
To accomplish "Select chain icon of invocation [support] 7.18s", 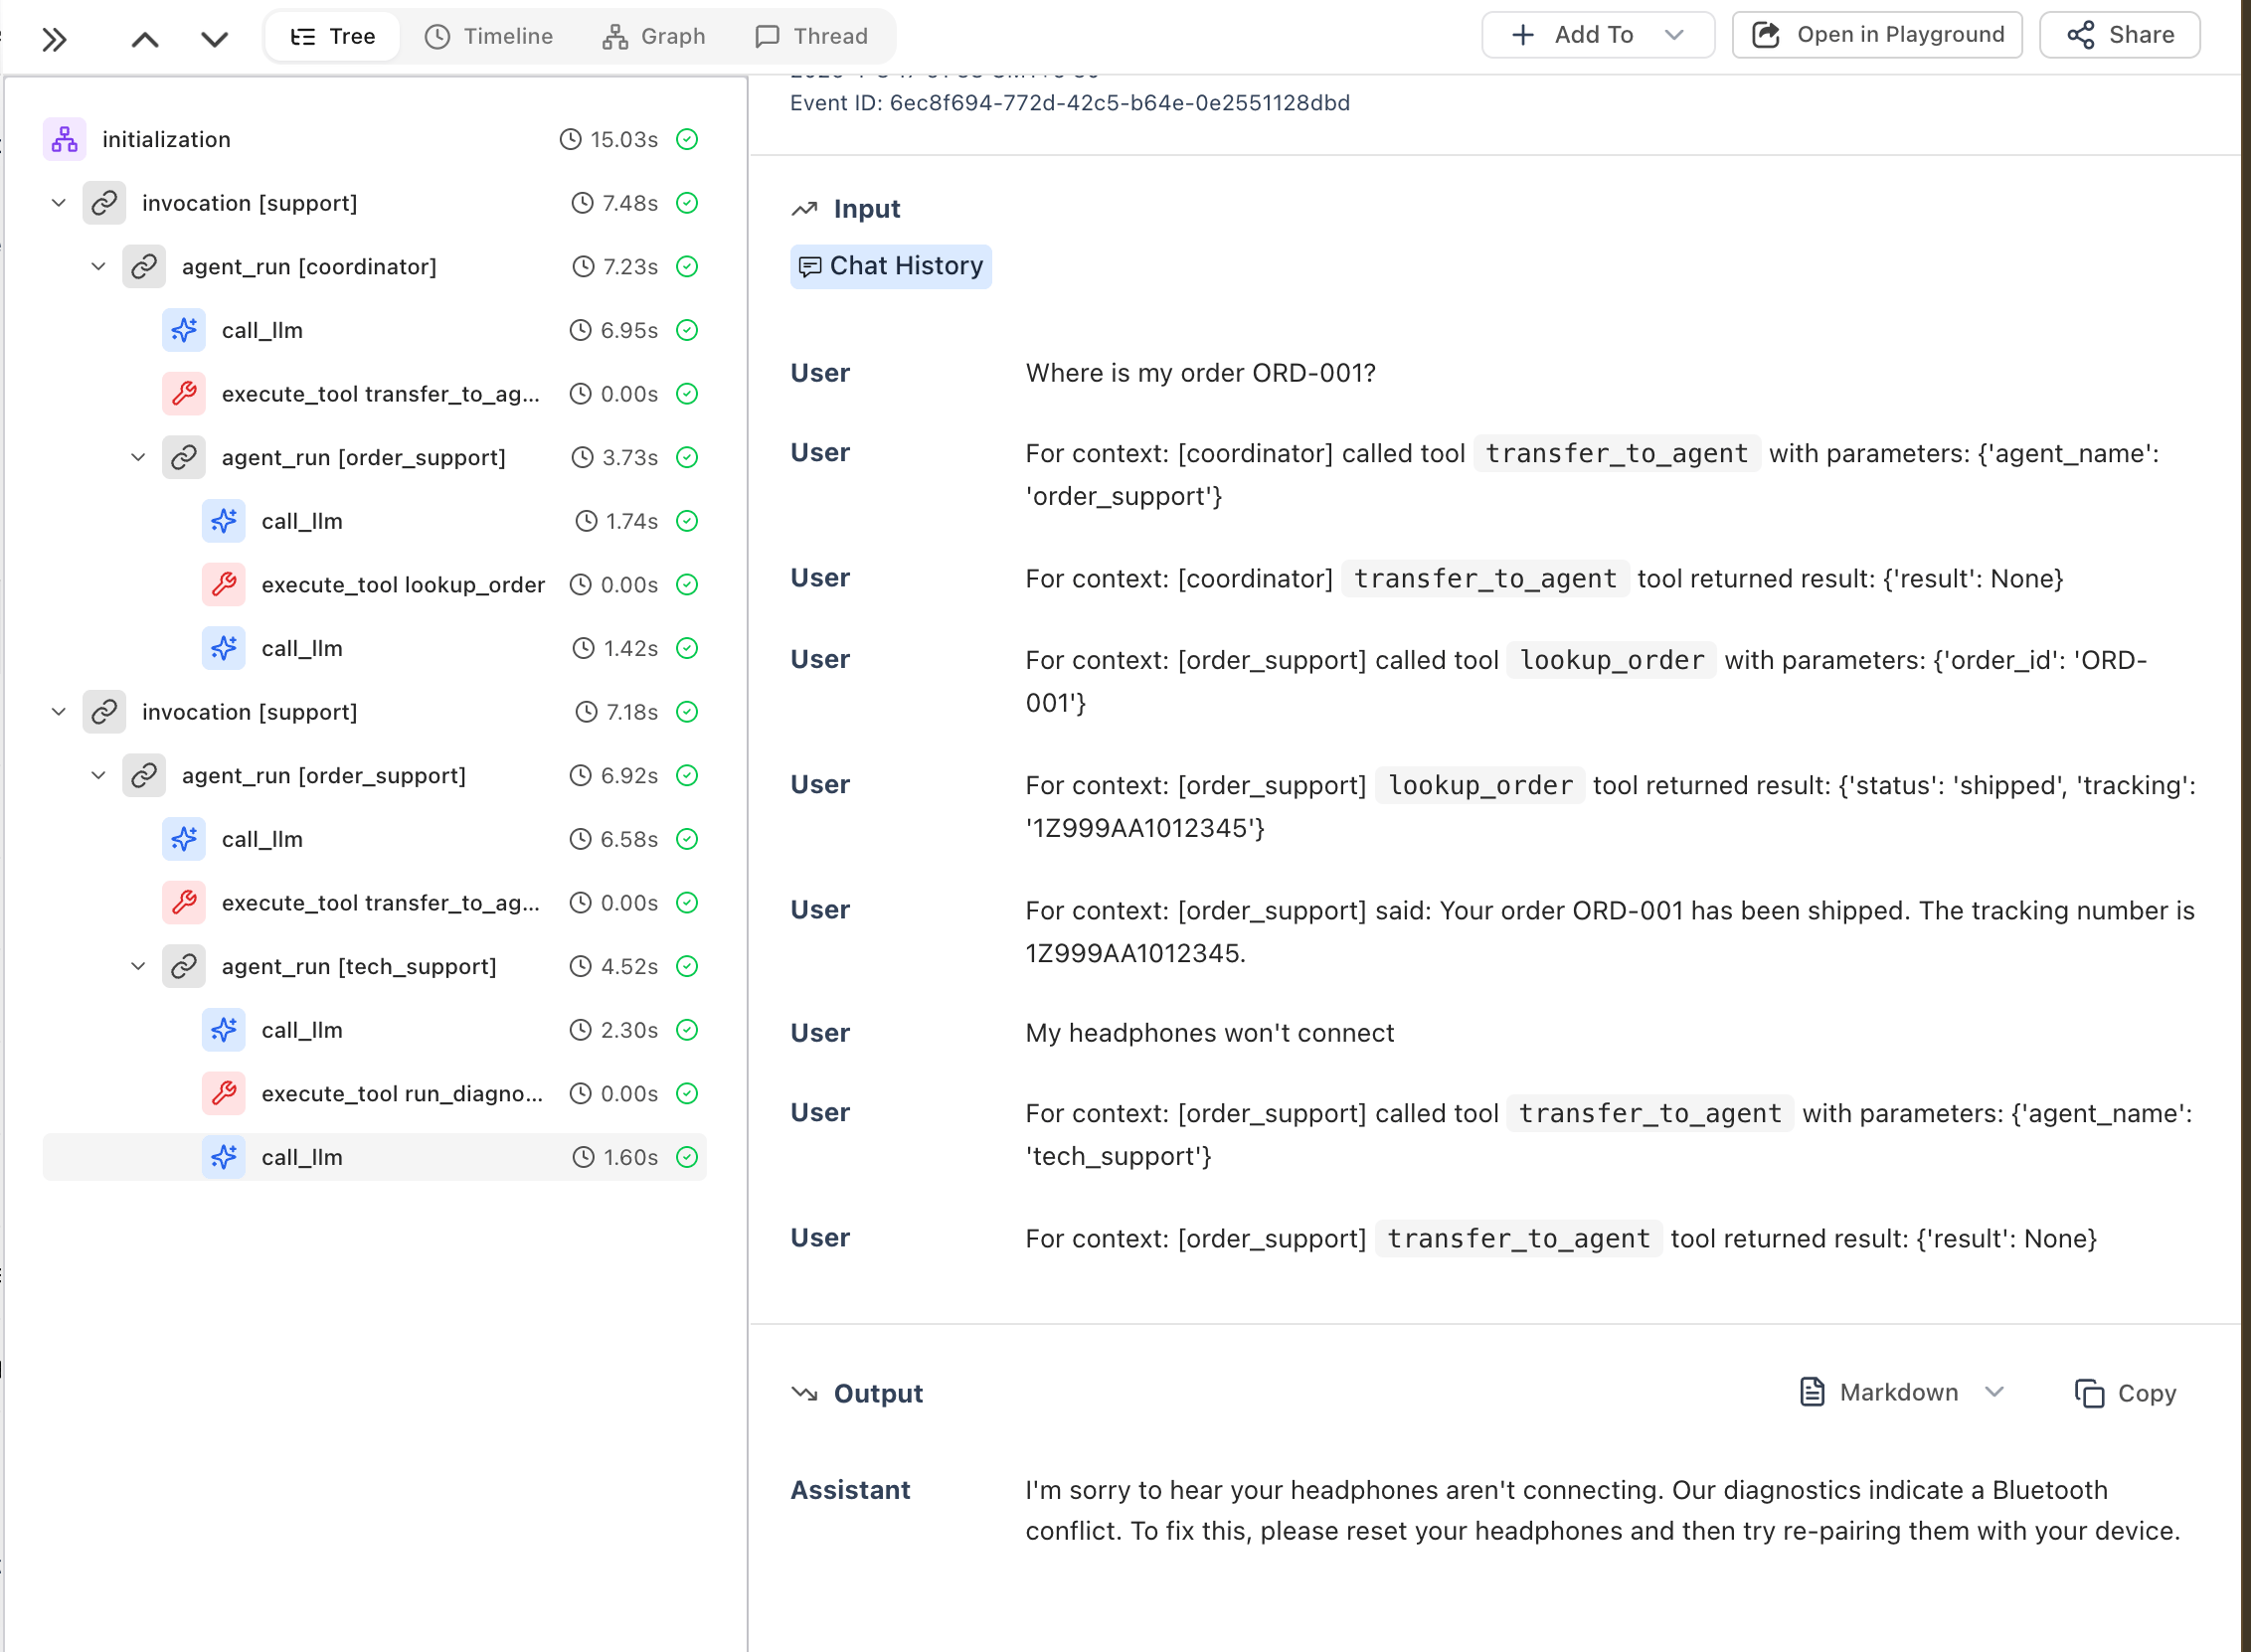I will [104, 712].
